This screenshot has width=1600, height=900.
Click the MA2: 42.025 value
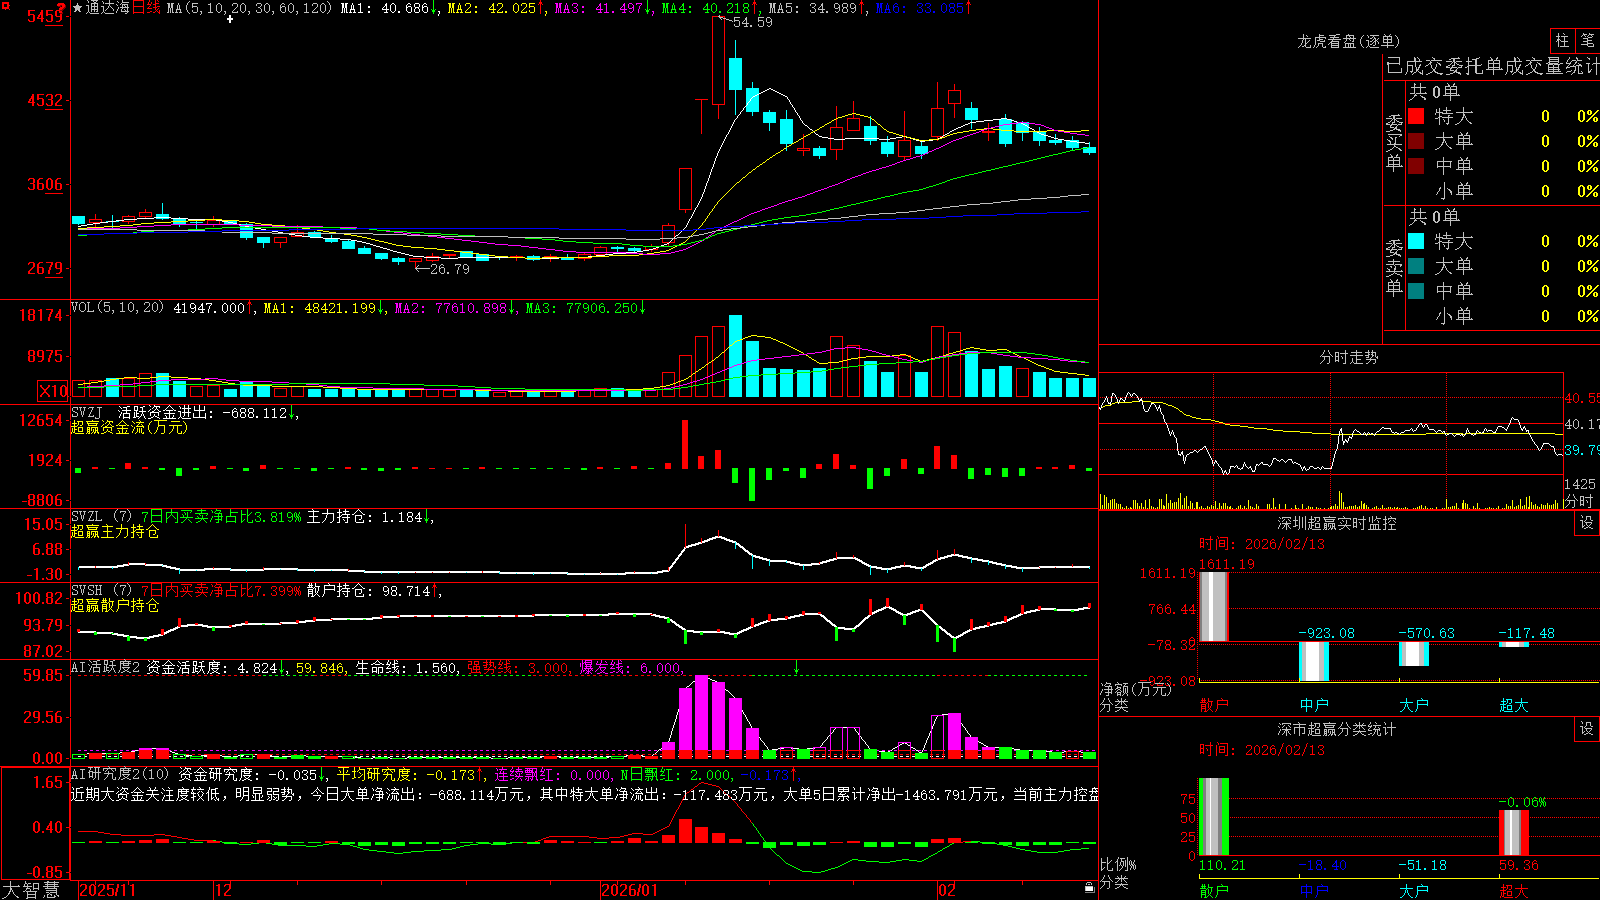pyautogui.click(x=492, y=8)
